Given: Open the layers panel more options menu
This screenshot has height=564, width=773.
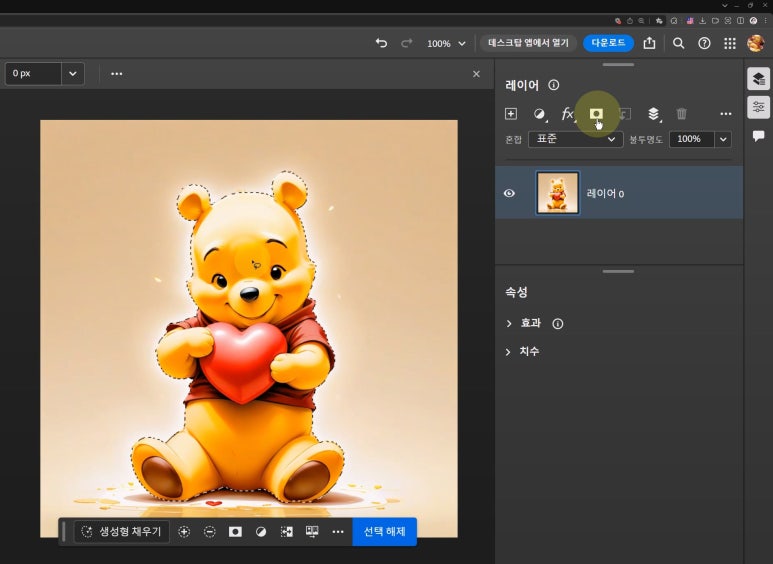Looking at the screenshot, I should [726, 114].
